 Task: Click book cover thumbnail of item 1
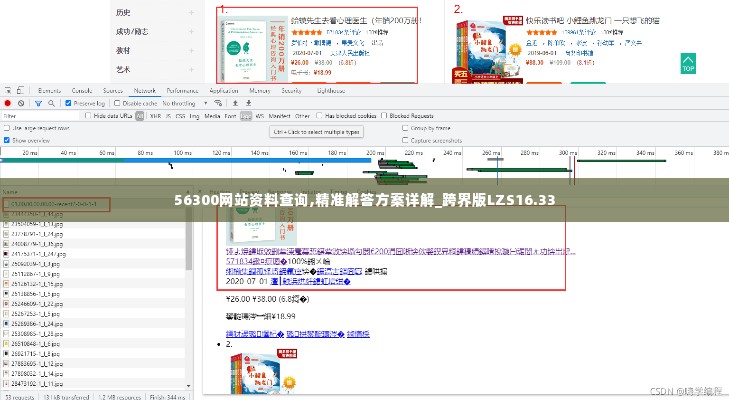253,49
